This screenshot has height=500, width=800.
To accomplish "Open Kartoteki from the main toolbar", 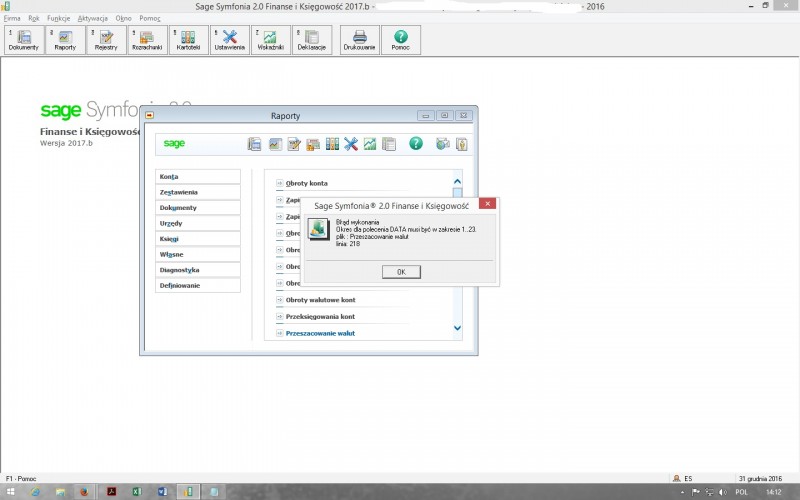I will coord(188,40).
